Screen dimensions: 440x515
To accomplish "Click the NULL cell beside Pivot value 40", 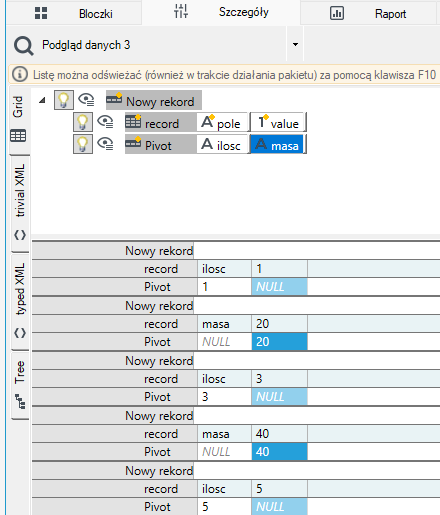I will click(224, 452).
